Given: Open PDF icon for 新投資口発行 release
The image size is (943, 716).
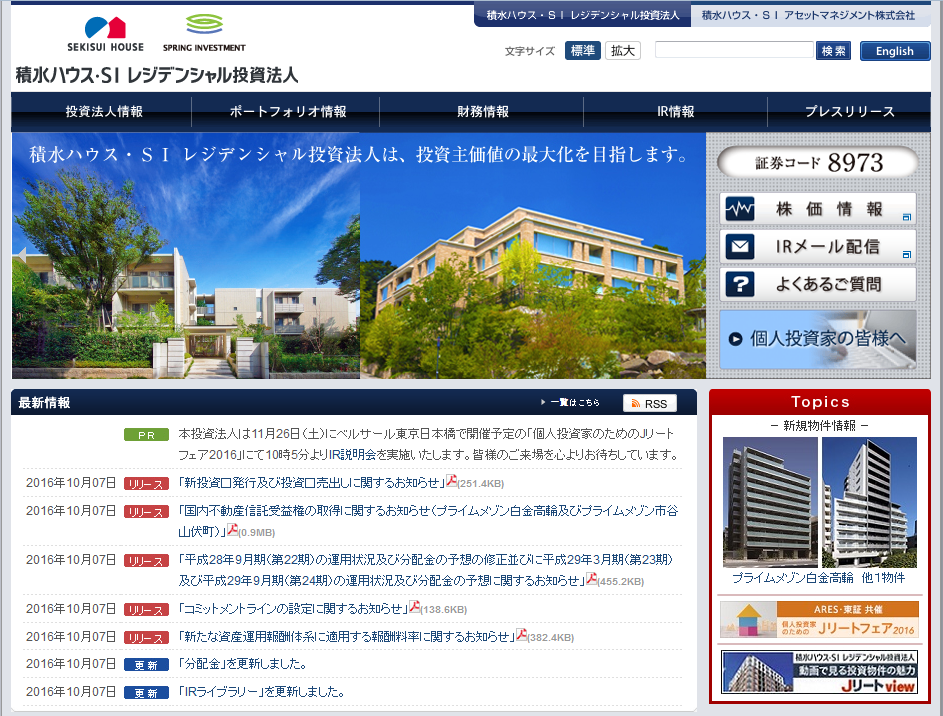Looking at the screenshot, I should (x=451, y=481).
